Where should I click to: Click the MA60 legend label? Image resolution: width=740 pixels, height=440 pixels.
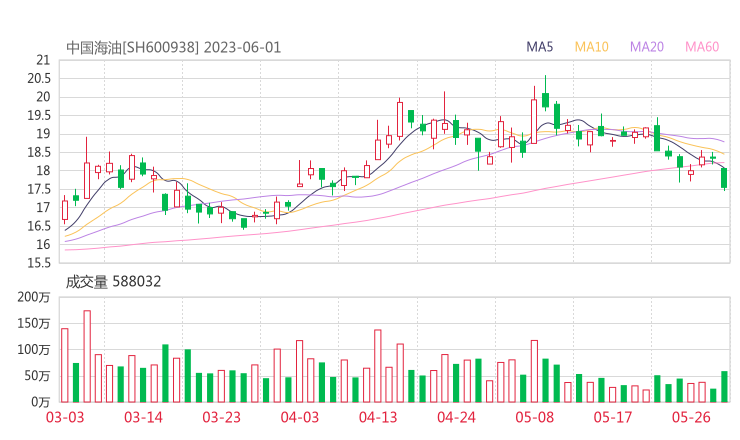[x=702, y=47]
